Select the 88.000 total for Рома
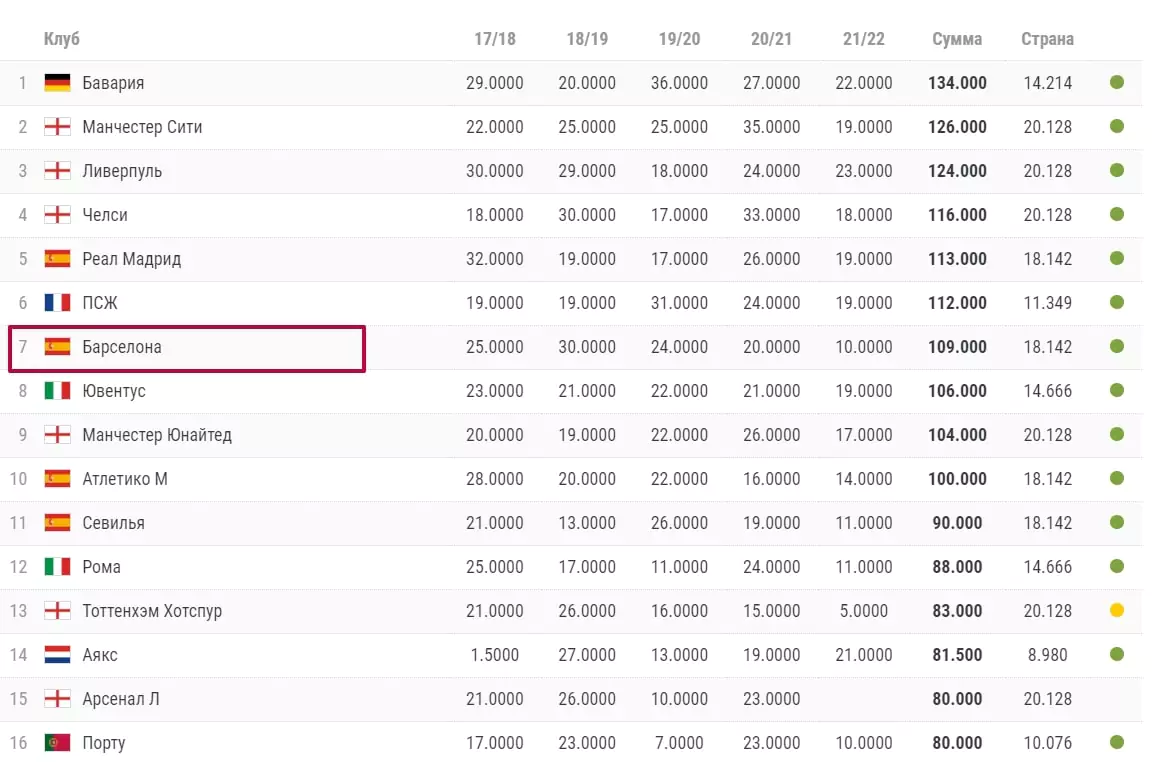Viewport: 1154px width, 762px height. tap(957, 566)
